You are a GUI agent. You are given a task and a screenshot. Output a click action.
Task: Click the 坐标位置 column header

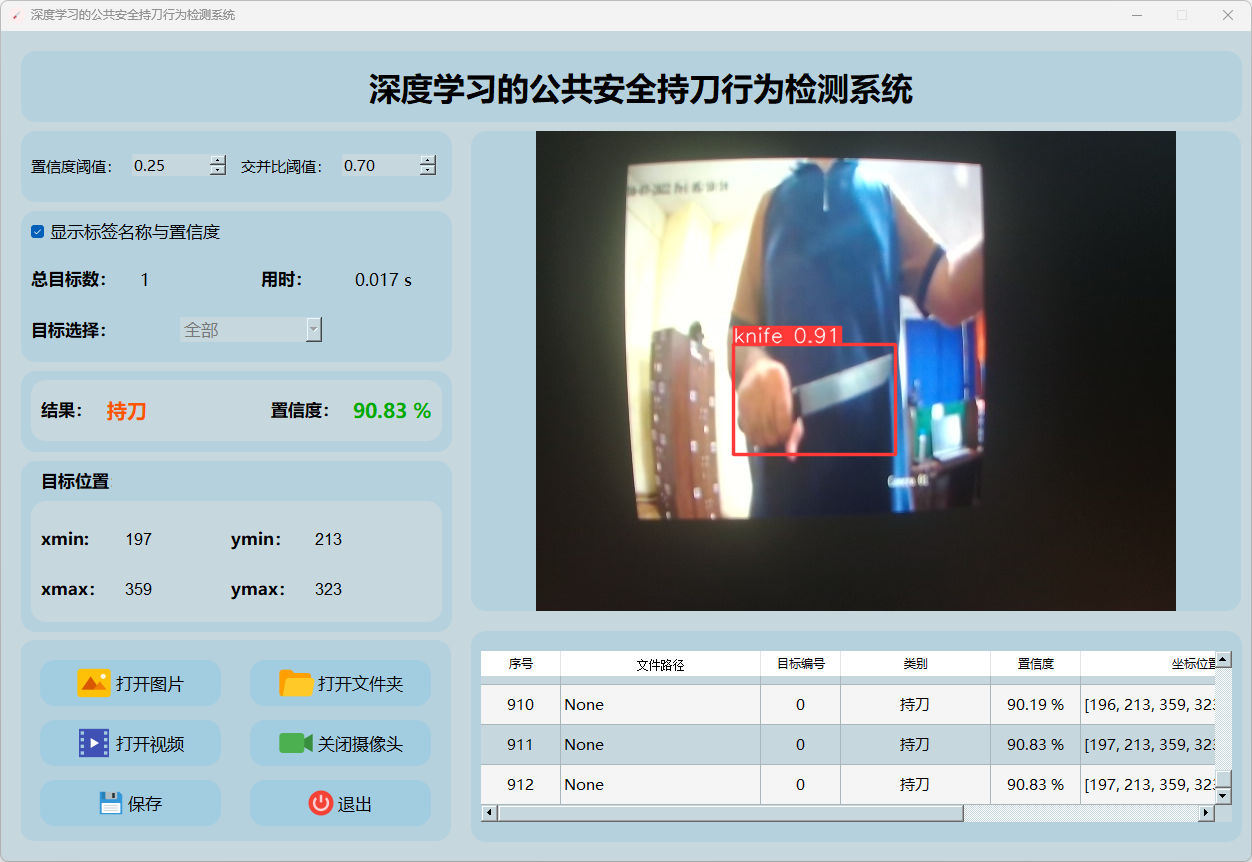click(1148, 664)
